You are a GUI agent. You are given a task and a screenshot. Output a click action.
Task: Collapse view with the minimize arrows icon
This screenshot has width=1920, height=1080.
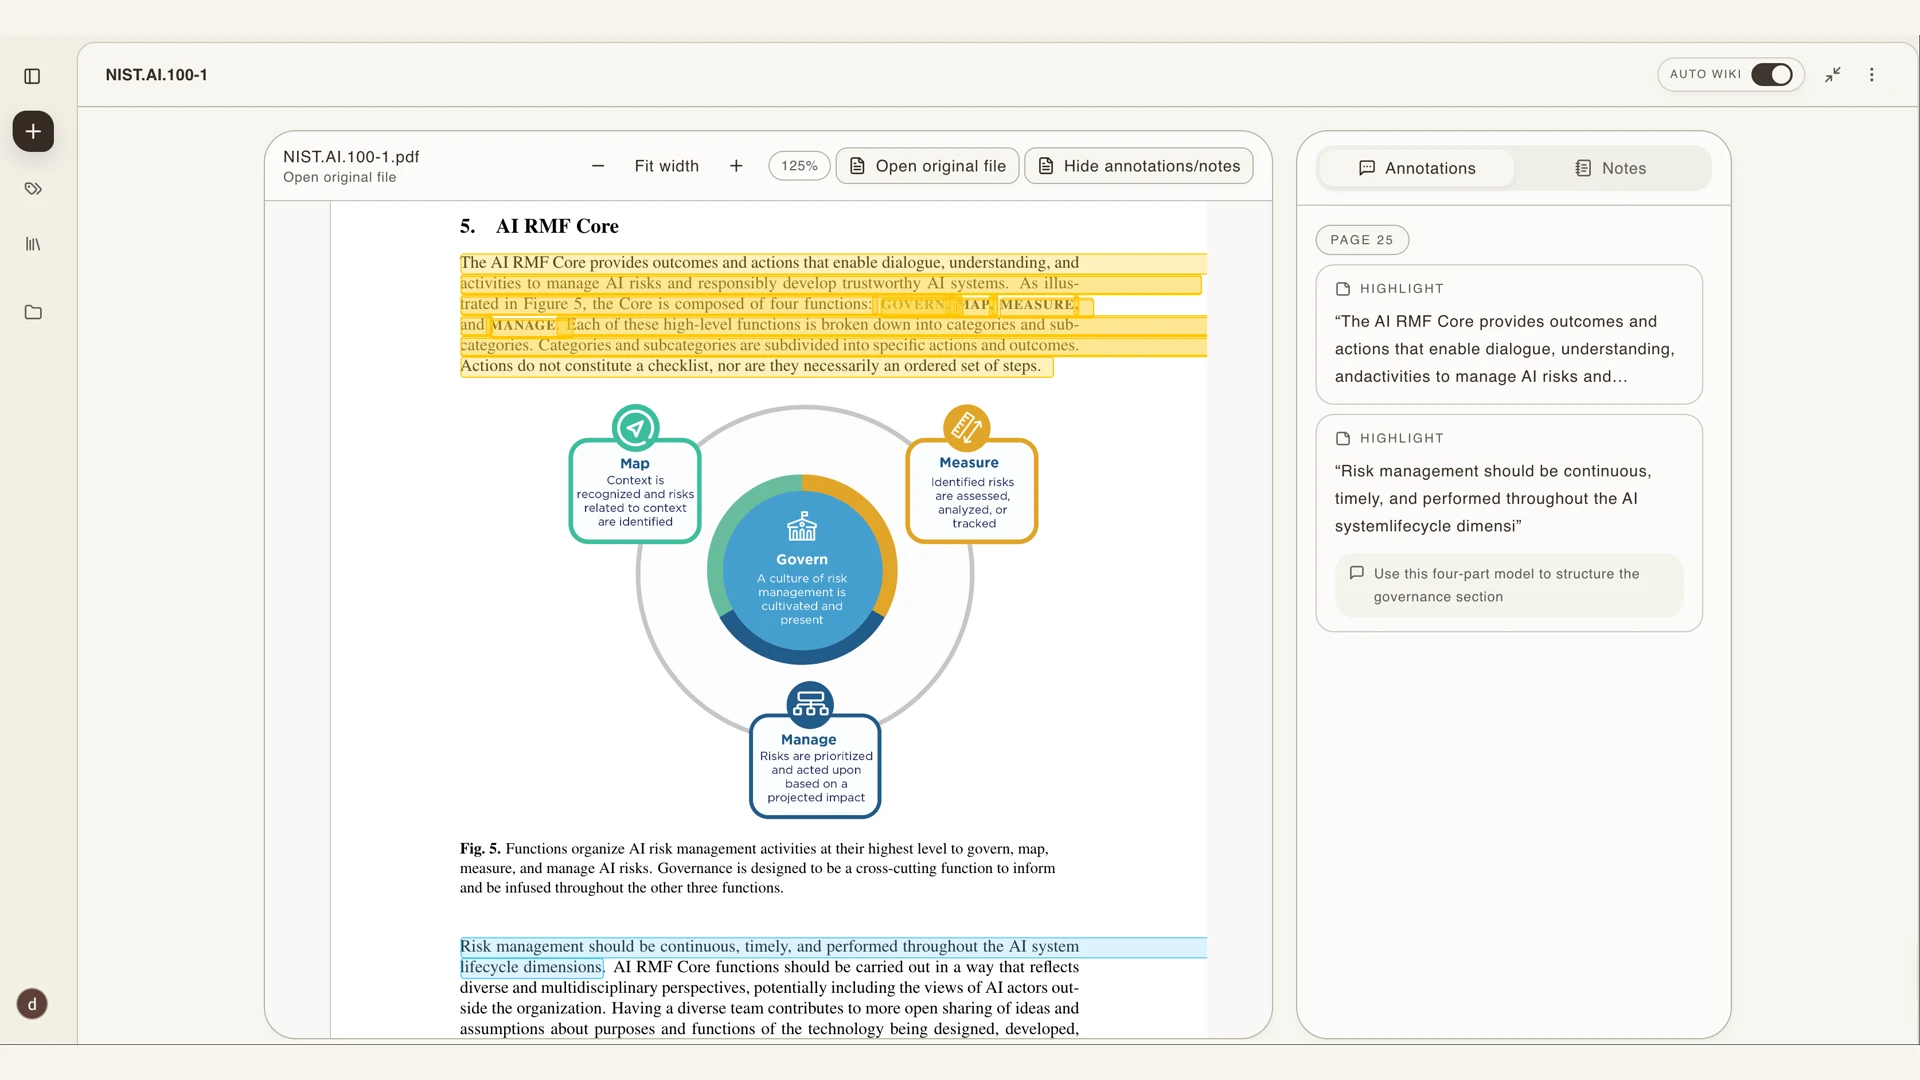(x=1832, y=75)
